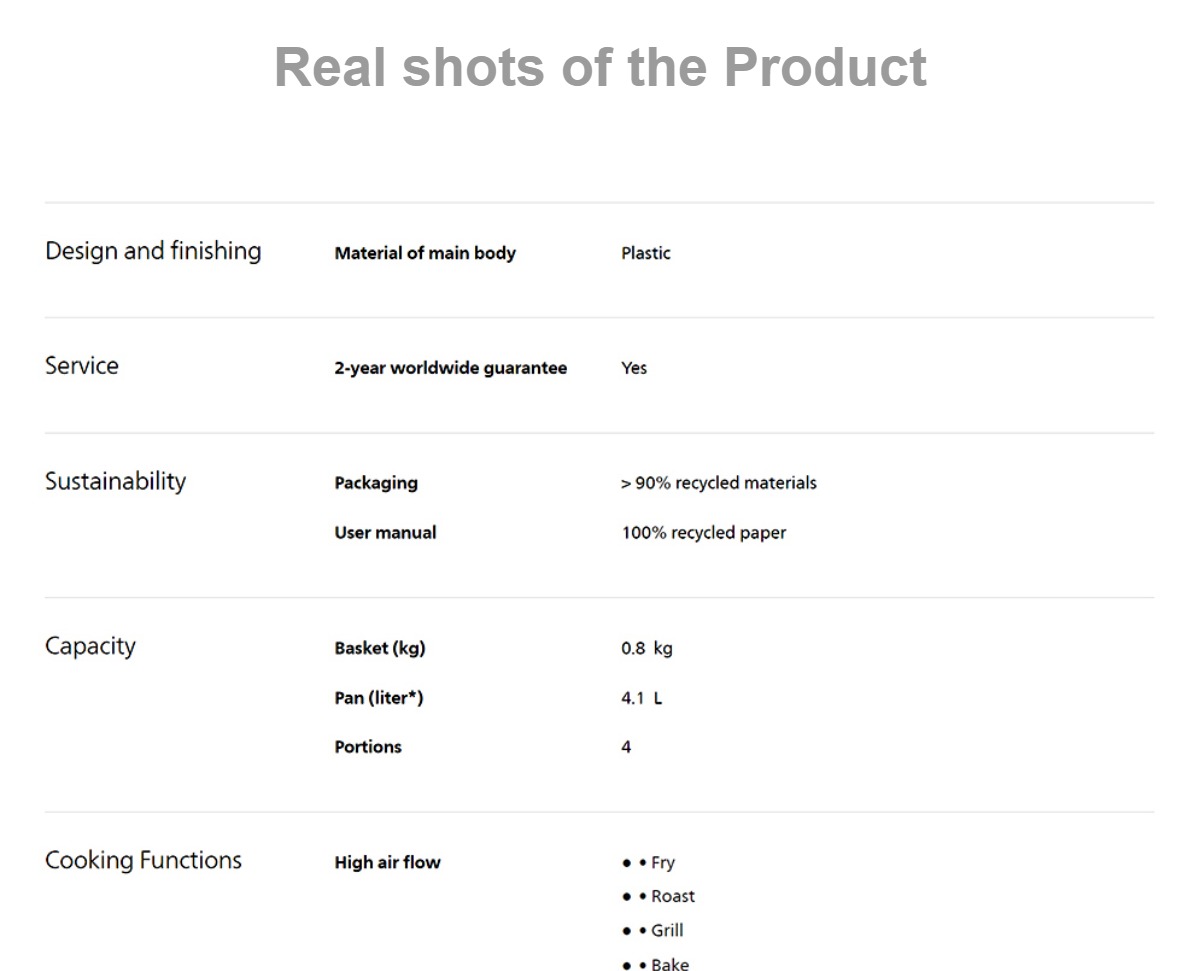Click the '4.1 L' pan value
Screen dimensions: 1200x971
tap(641, 698)
